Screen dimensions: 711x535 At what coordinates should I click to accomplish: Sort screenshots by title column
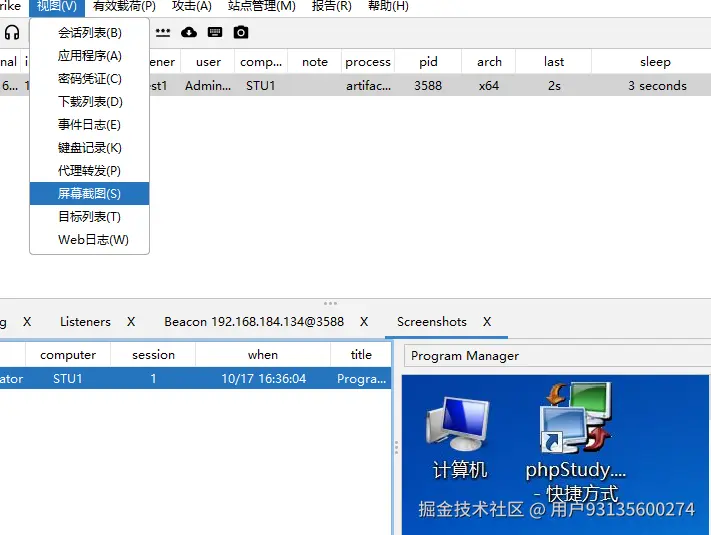pyautogui.click(x=361, y=355)
